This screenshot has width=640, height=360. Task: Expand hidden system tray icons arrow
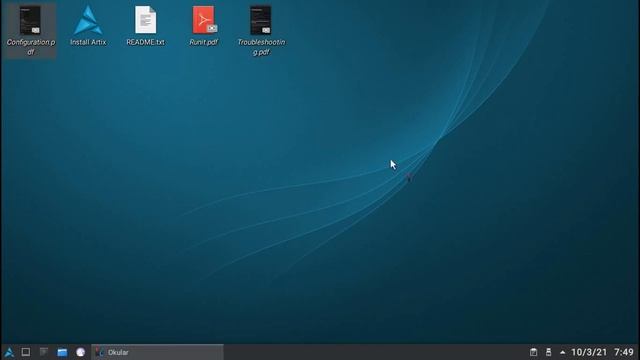(x=562, y=352)
